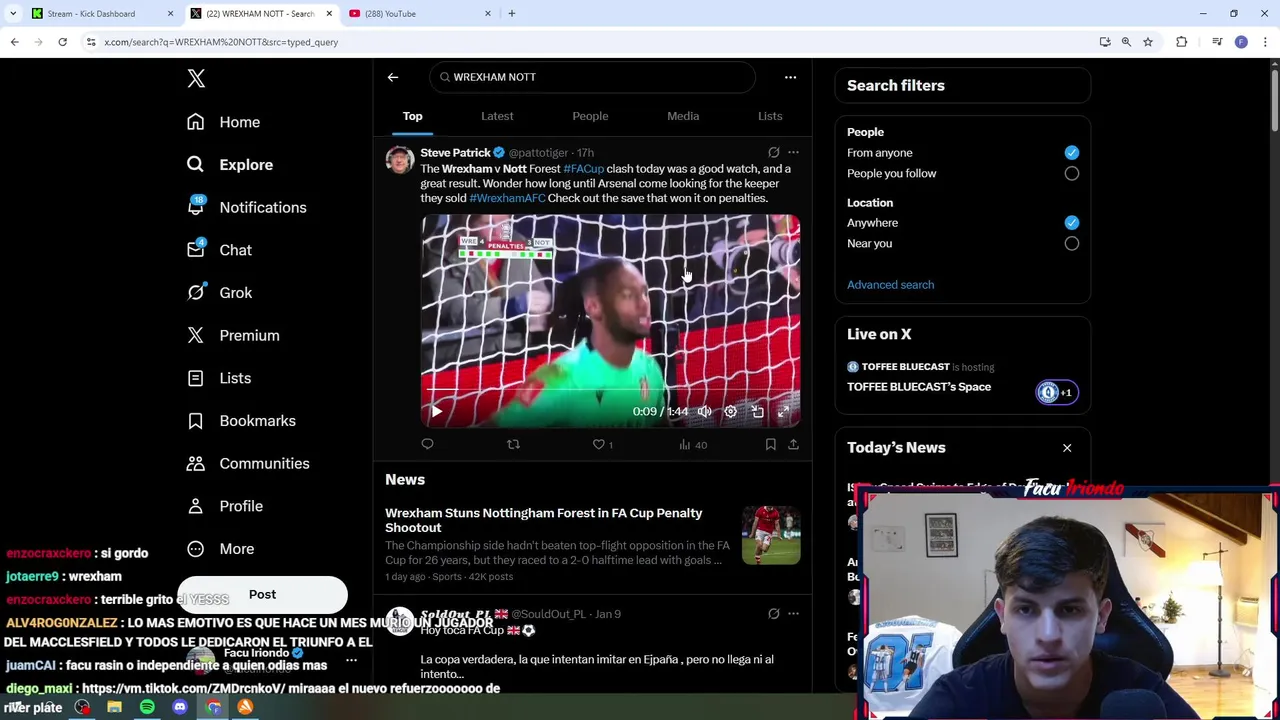Open the Chrome three-dot menu
1280x720 pixels.
tap(1265, 42)
